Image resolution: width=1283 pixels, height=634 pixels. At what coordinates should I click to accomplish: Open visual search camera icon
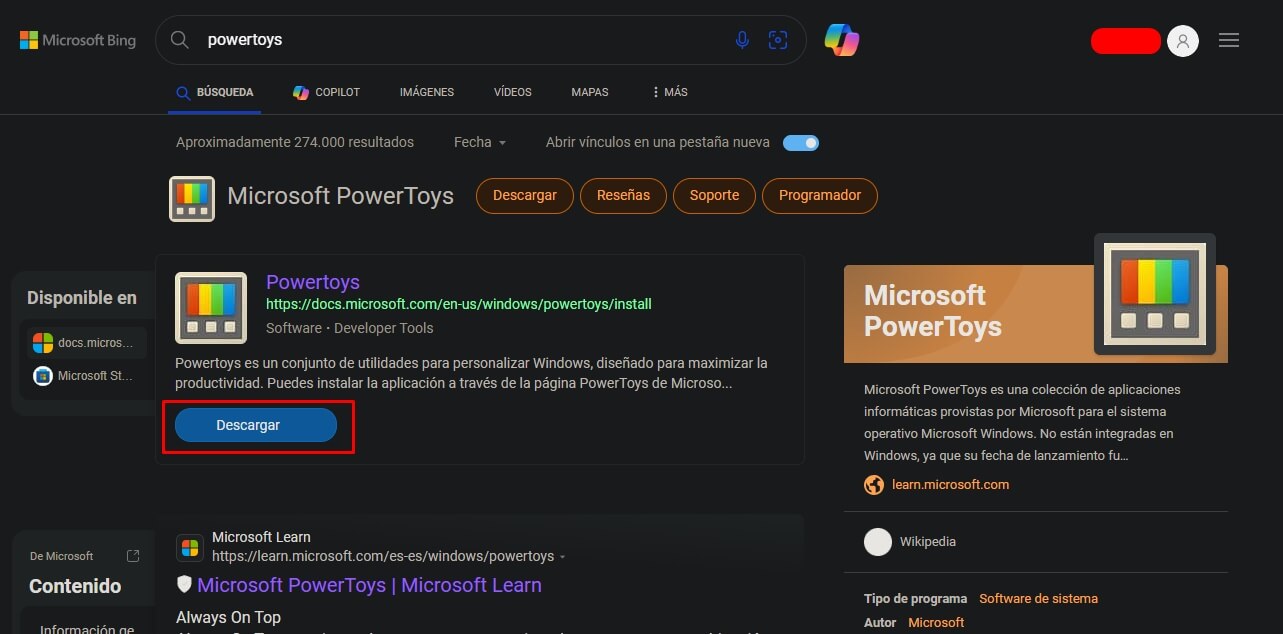click(777, 40)
